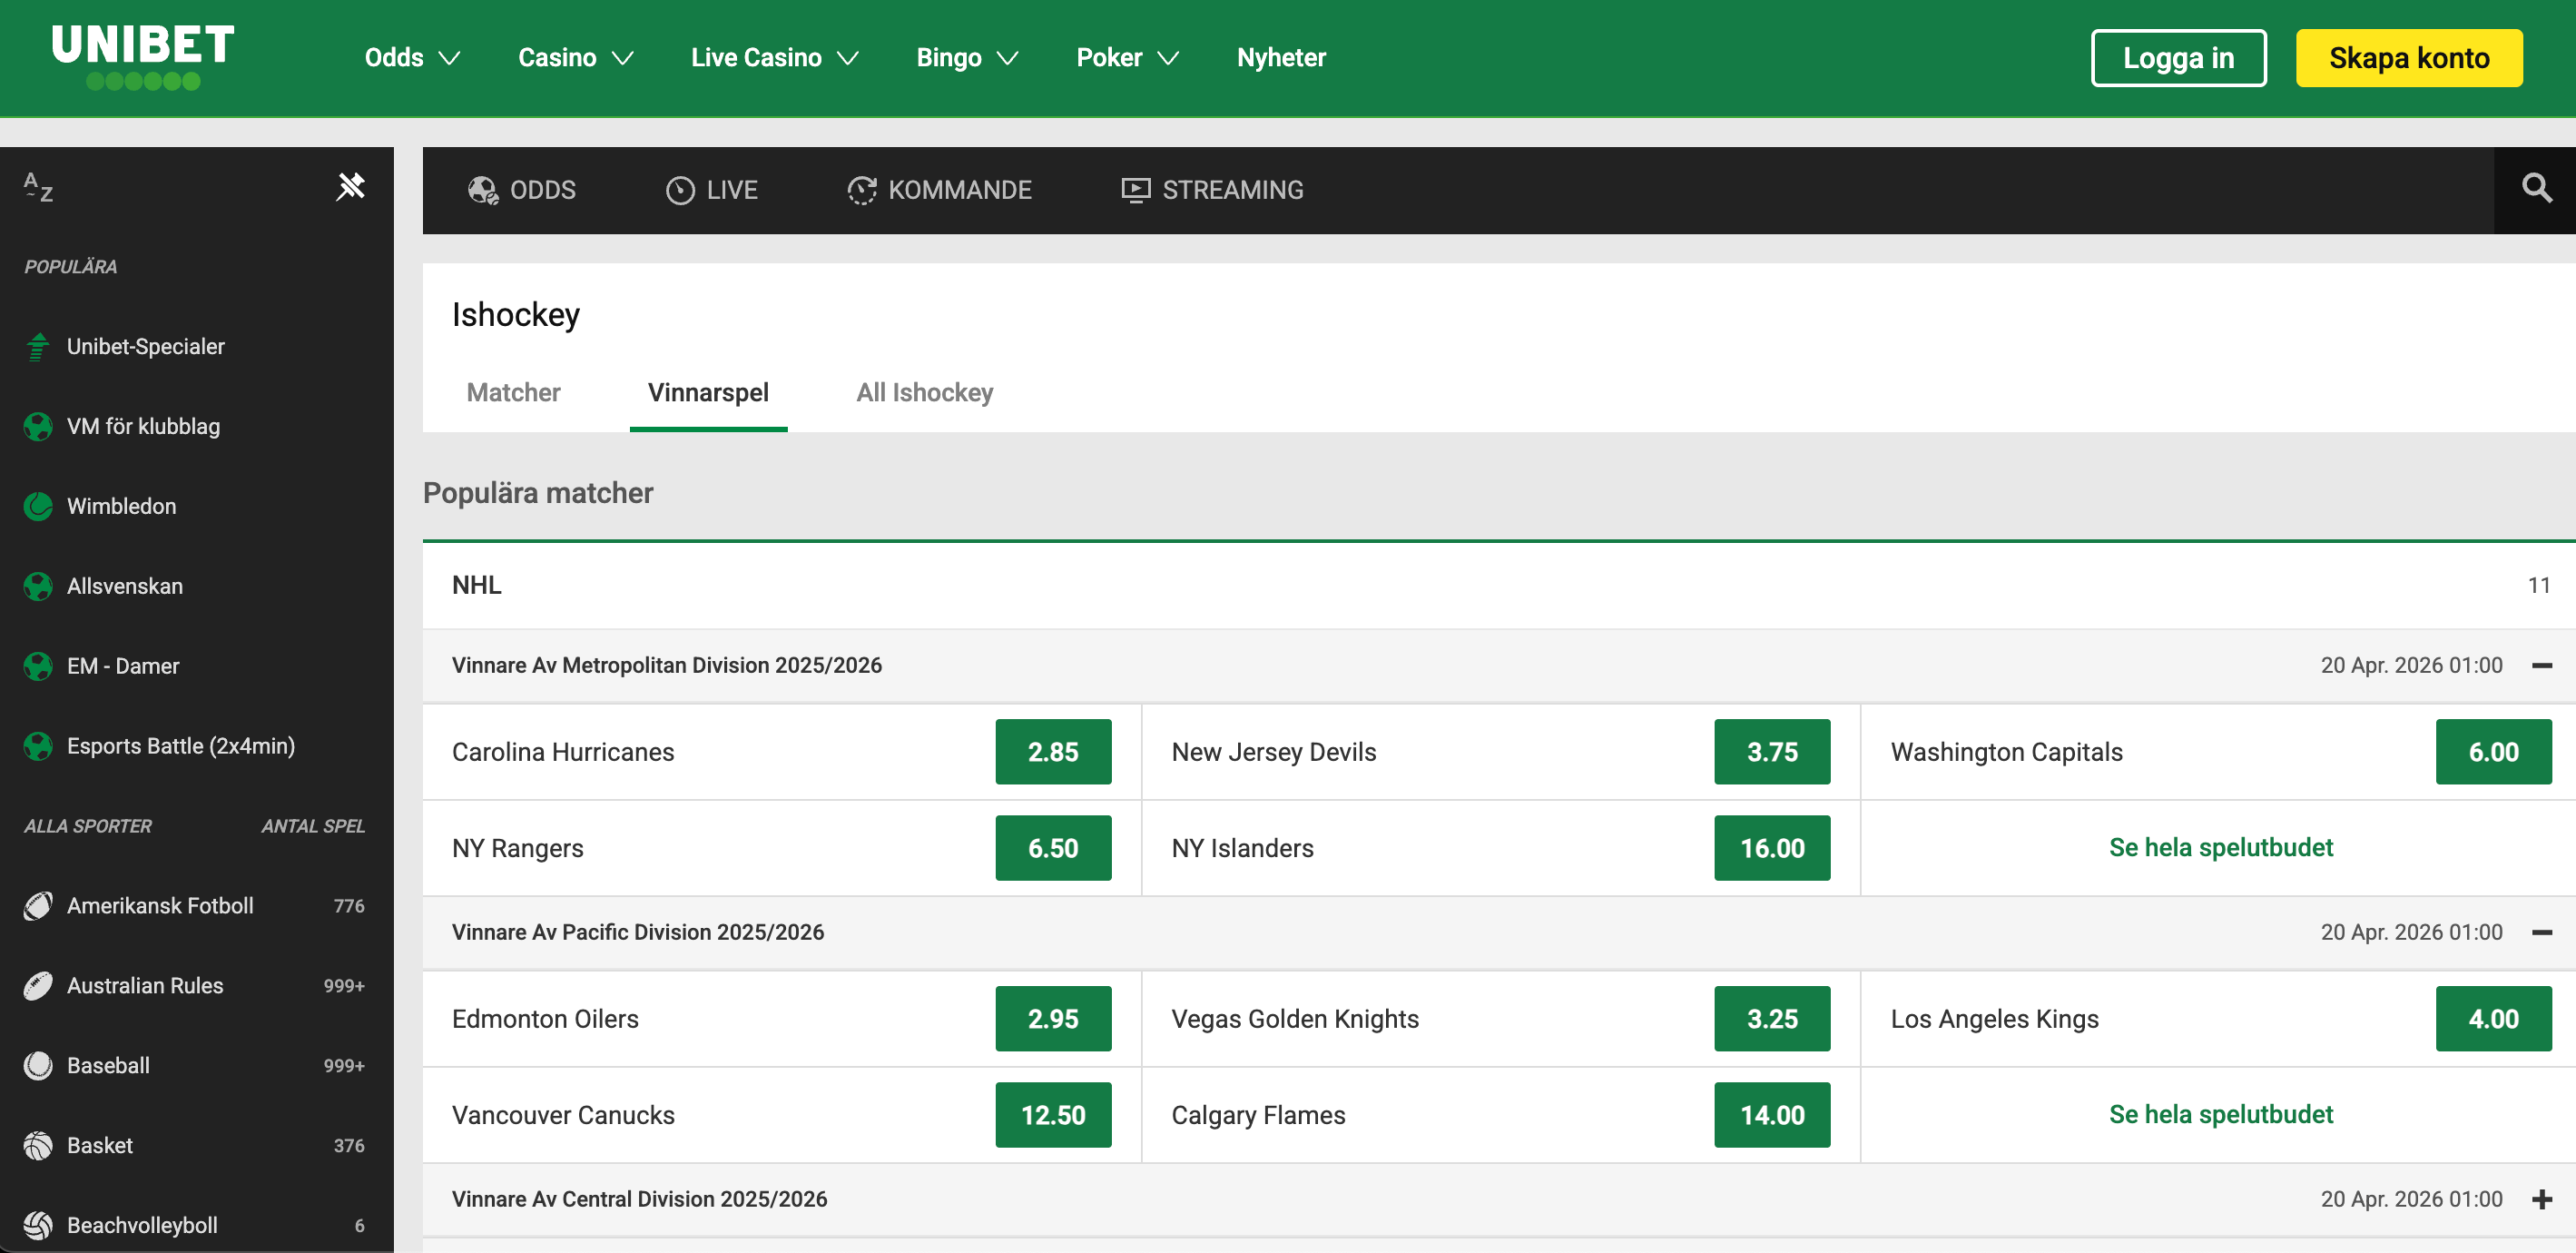Click Carolina Hurricanes team name

tap(562, 752)
